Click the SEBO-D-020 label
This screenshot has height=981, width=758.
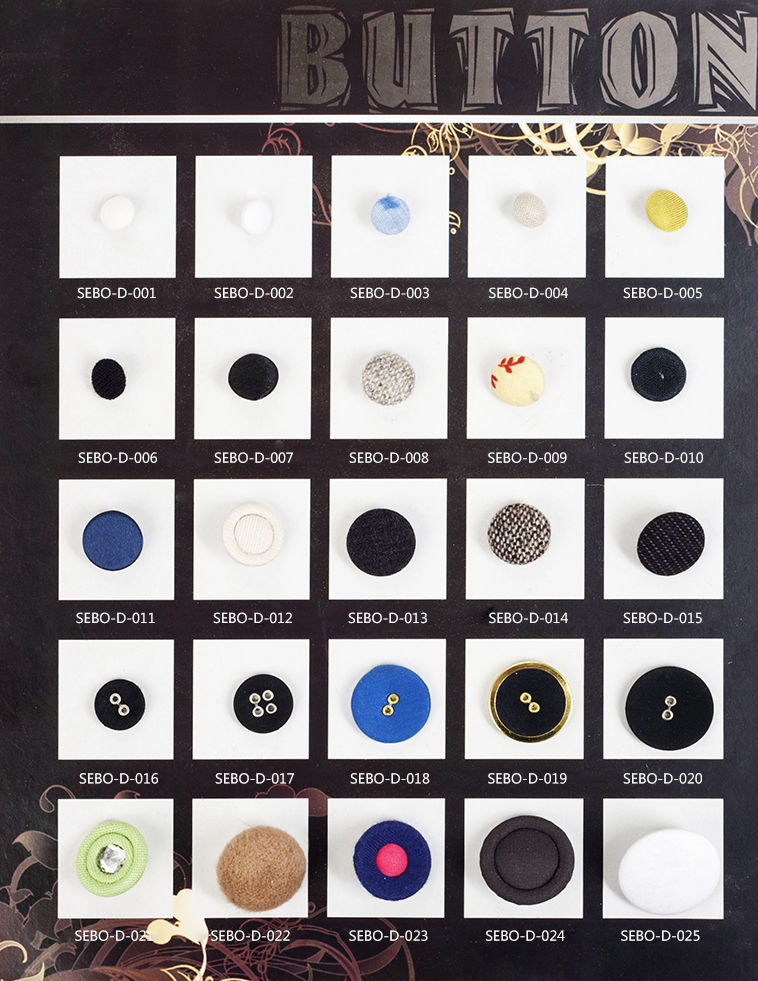click(662, 779)
